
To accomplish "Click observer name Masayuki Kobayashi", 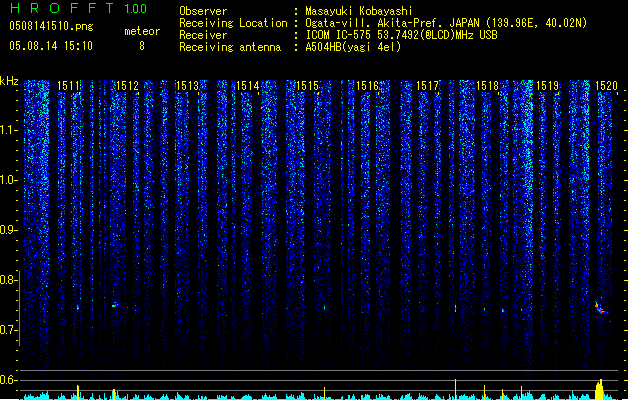I will click(359, 11).
